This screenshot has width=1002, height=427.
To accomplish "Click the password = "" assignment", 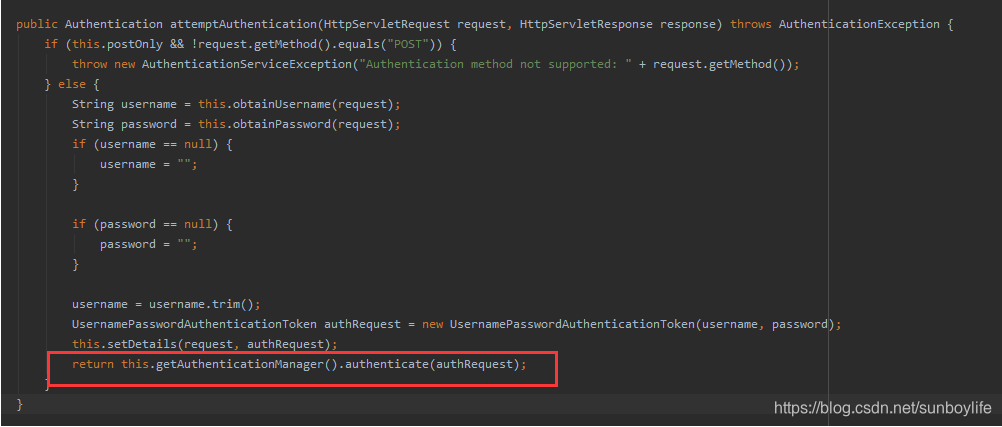I will pyautogui.click(x=149, y=244).
